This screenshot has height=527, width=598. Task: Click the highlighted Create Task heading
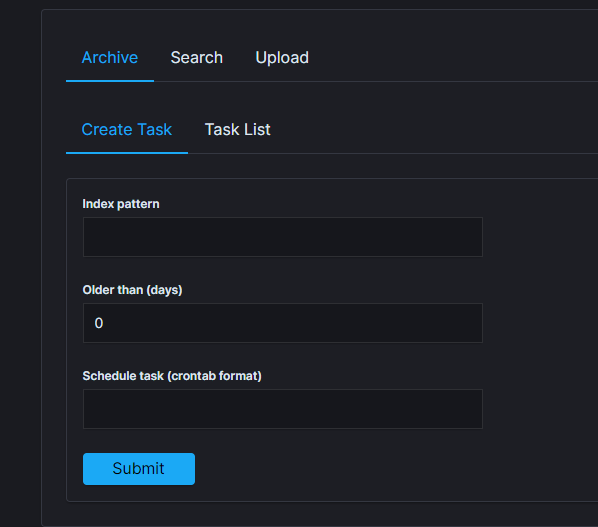tap(127, 130)
